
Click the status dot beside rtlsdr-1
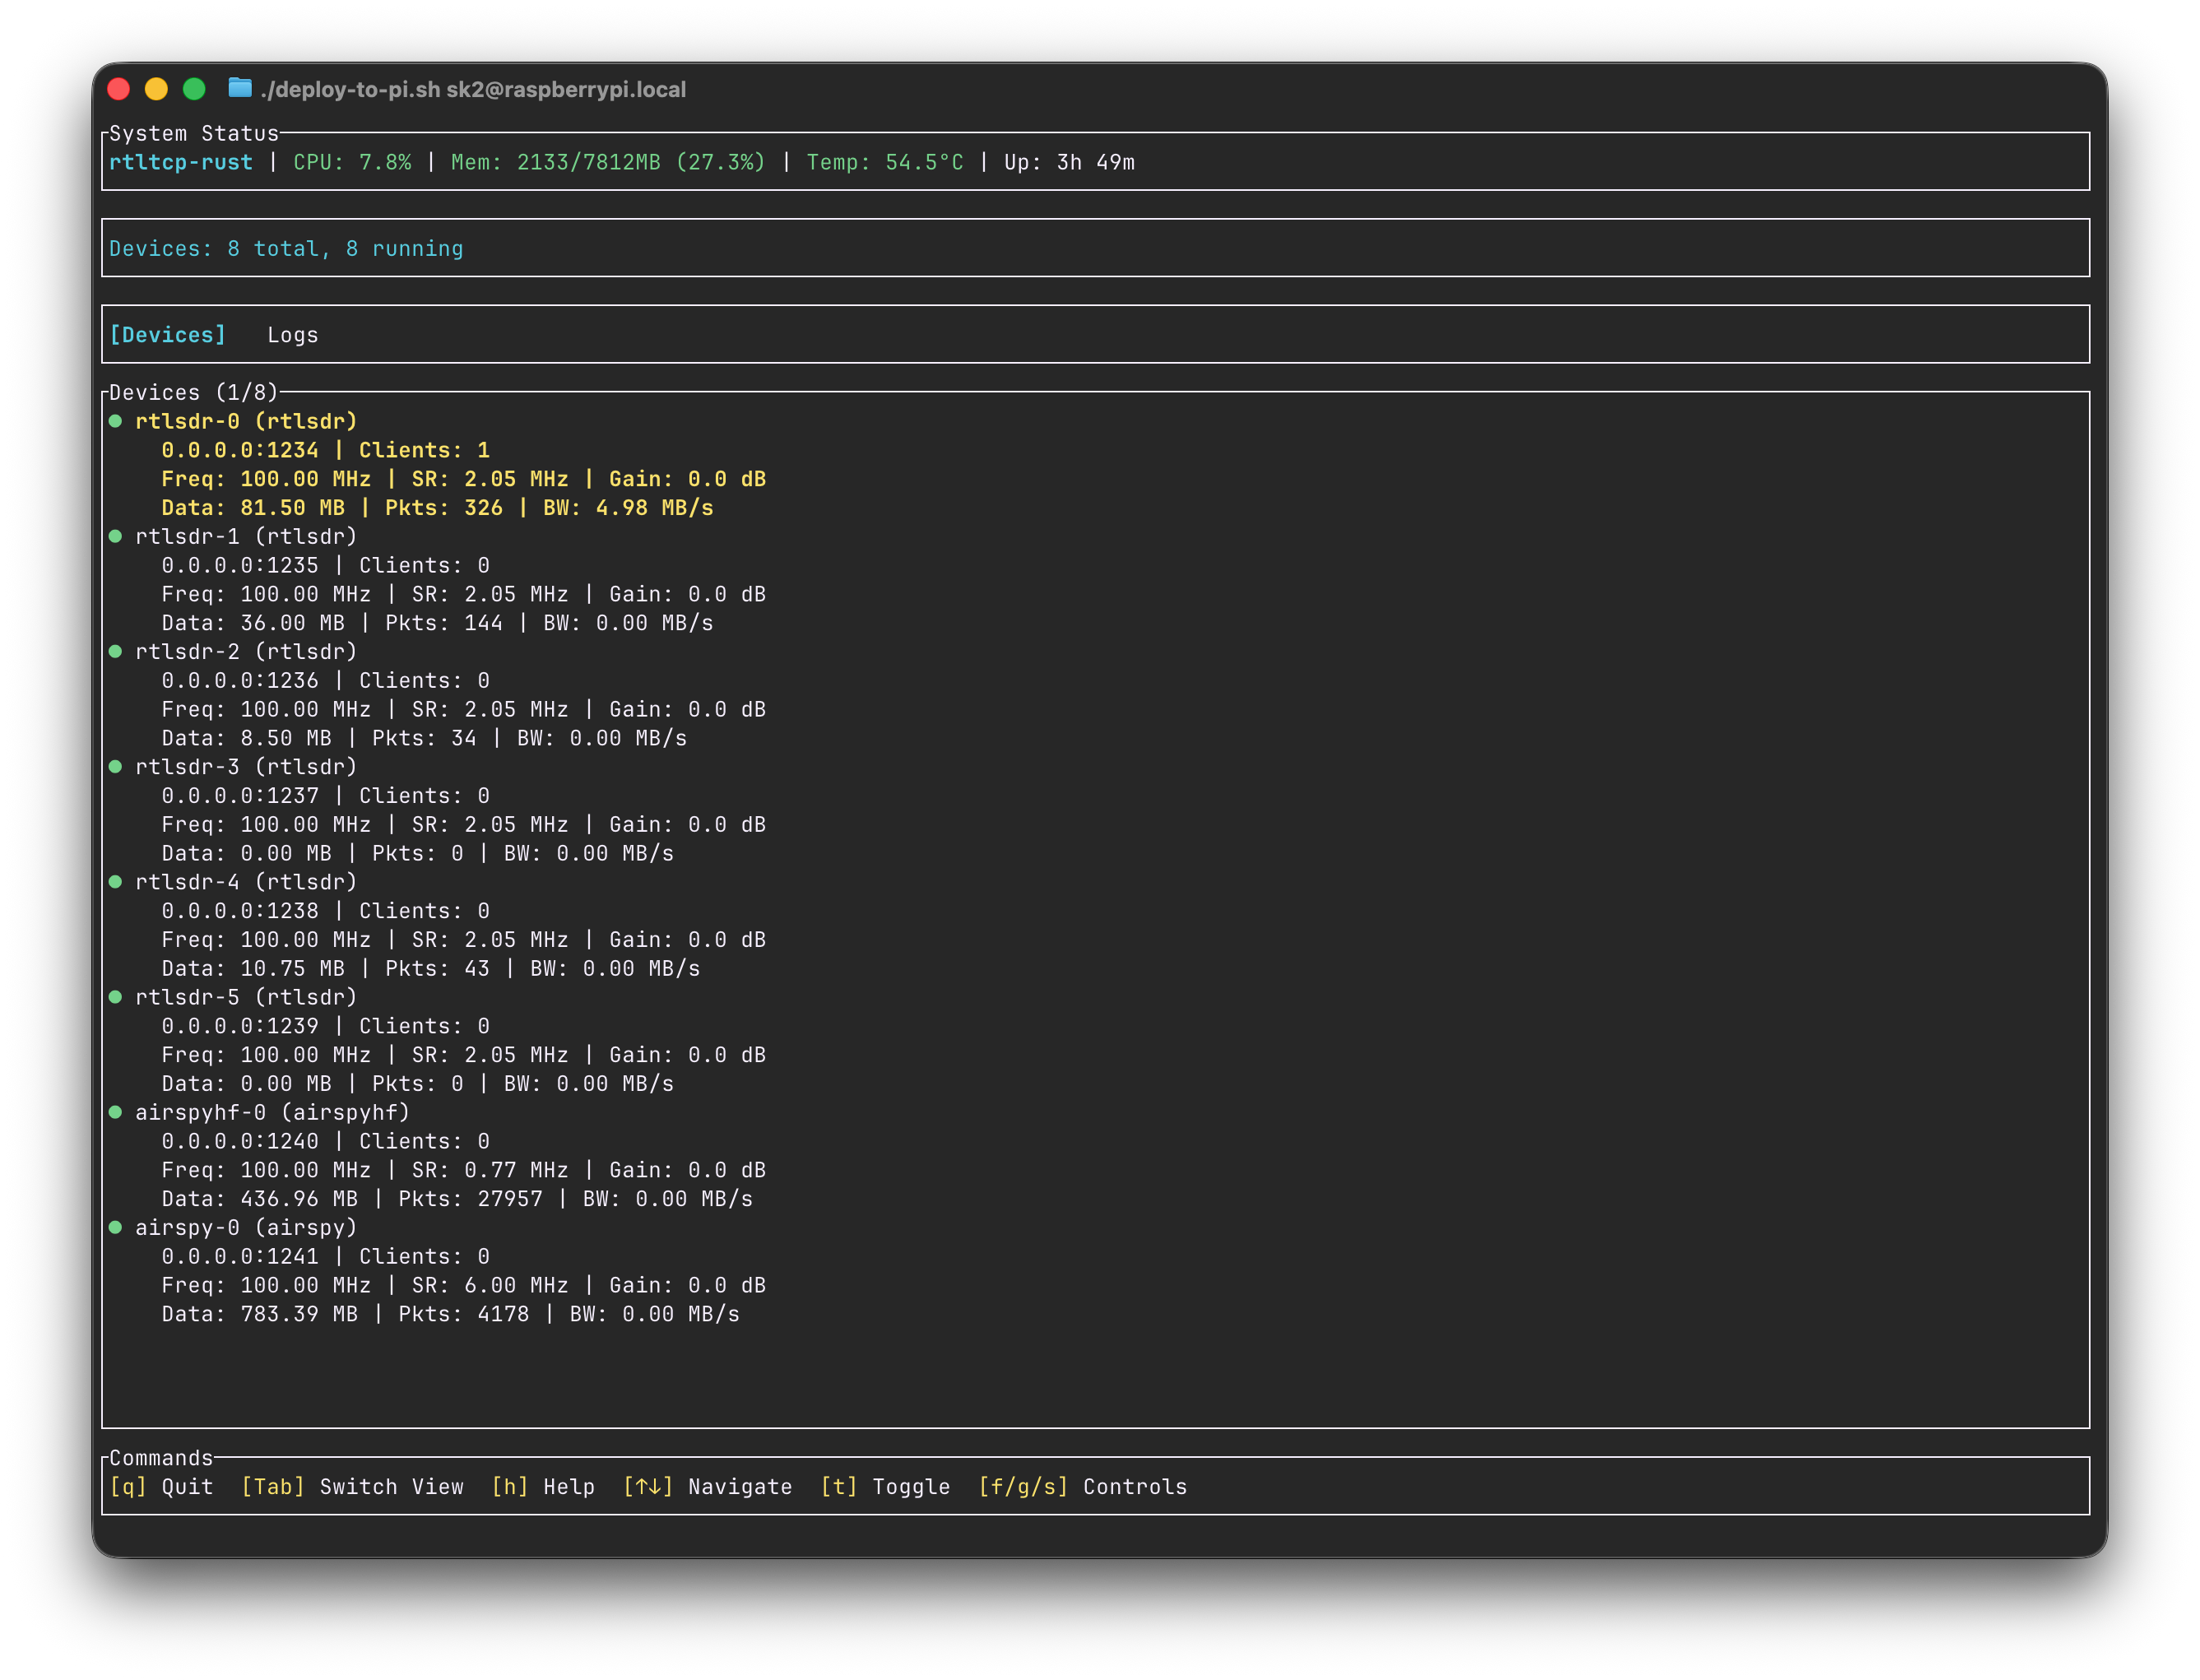[x=115, y=536]
